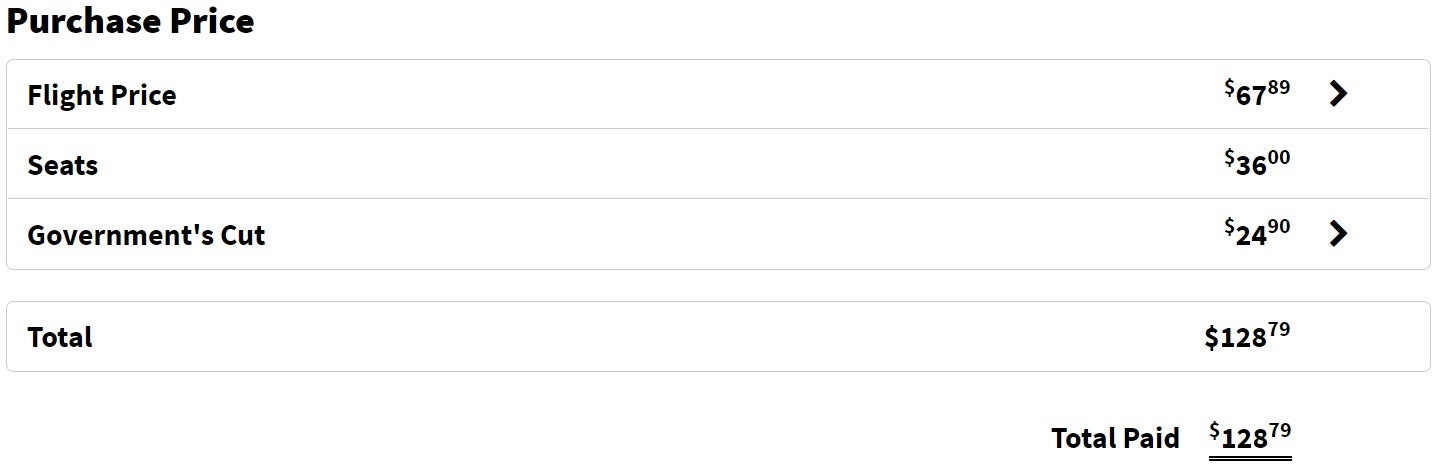Open the Government's Cut label
Screen dimensions: 1438x471
coord(146,235)
